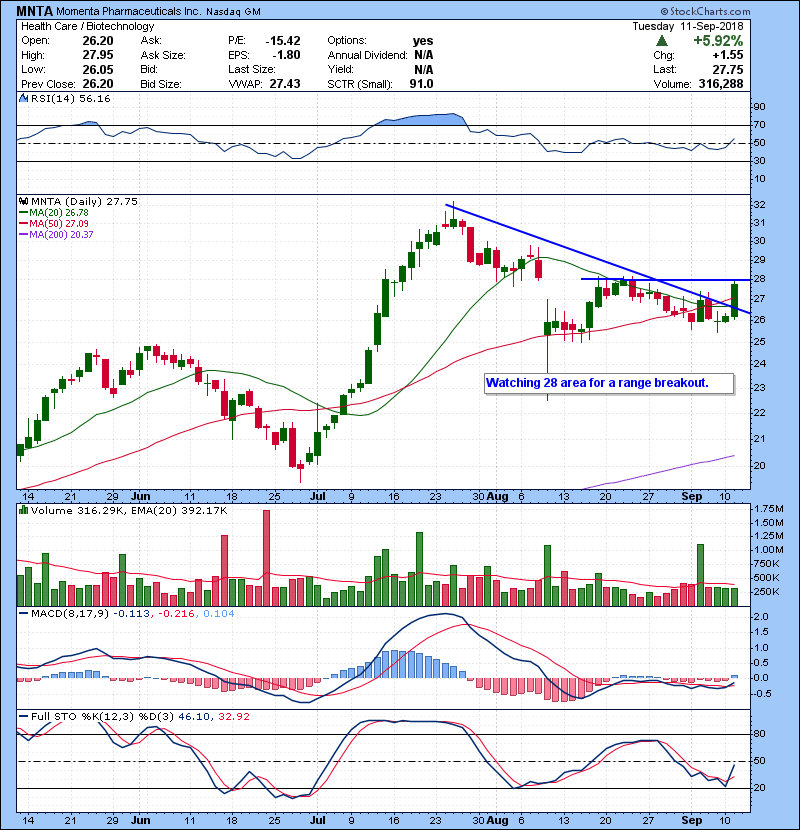
Task: Click the Last price value 27.75
Action: 727,69
